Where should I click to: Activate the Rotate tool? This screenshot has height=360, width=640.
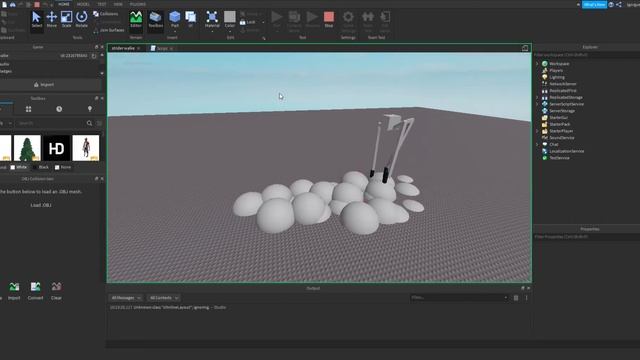(x=82, y=19)
